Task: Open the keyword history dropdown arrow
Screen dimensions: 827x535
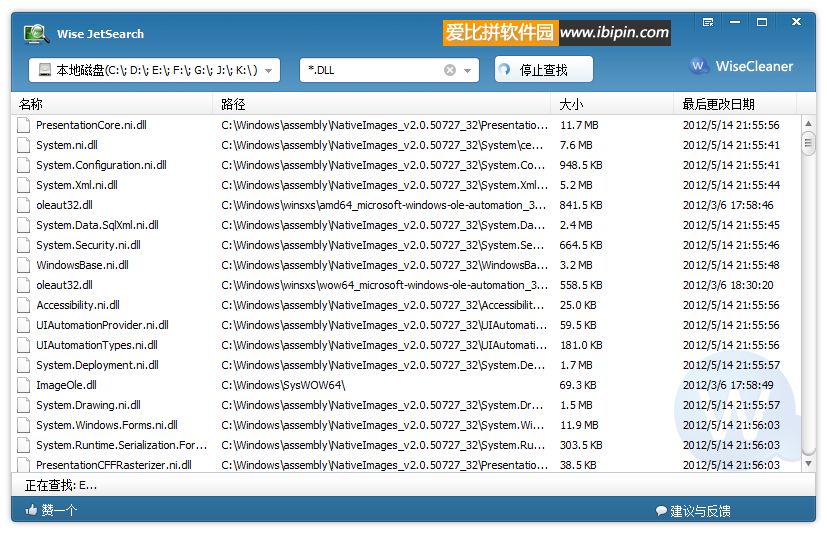Action: click(467, 70)
